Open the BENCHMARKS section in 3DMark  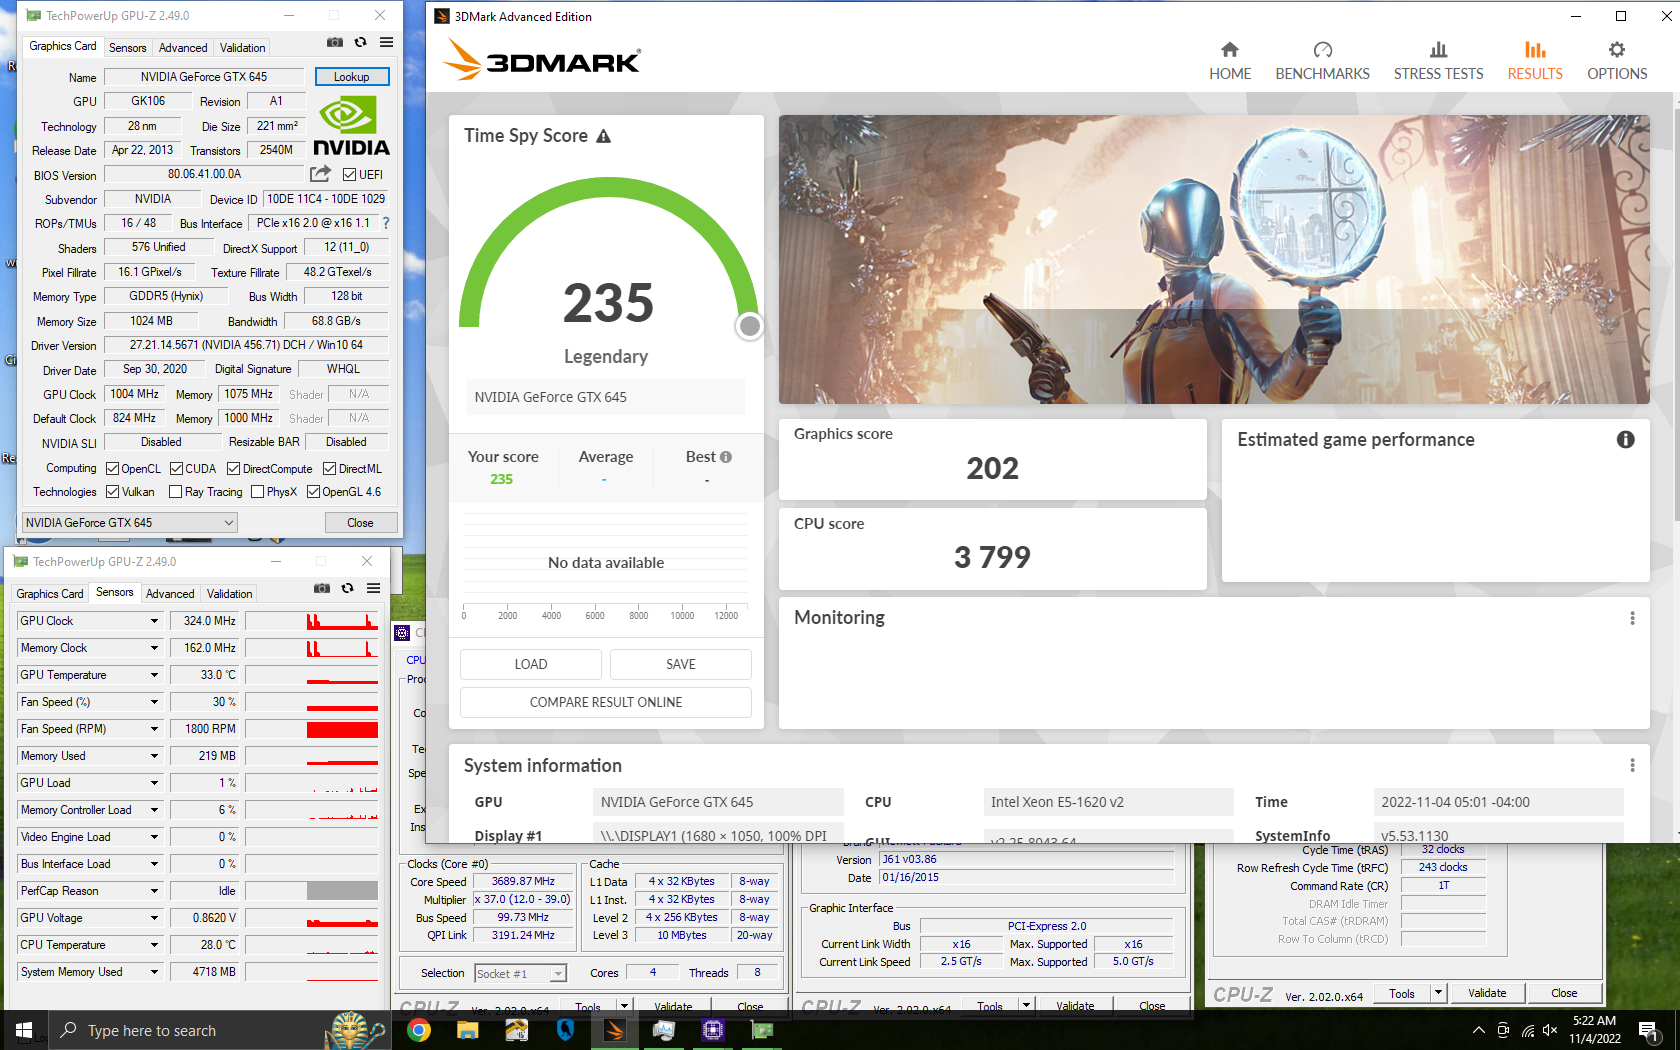pos(1322,61)
